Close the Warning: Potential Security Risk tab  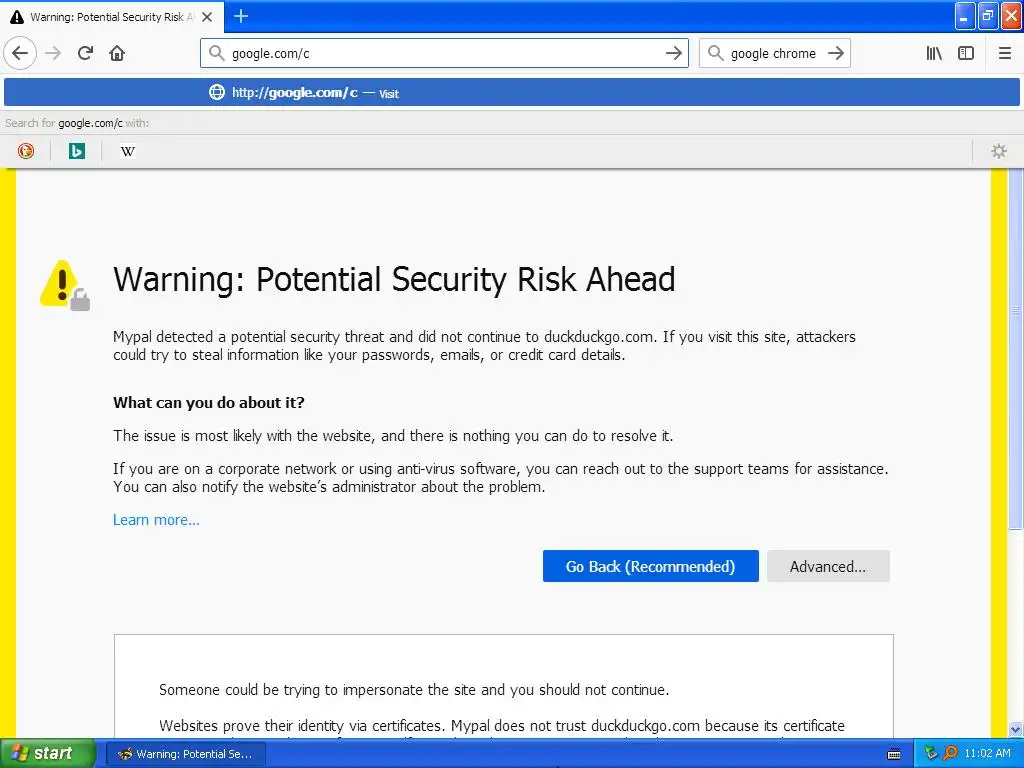[x=207, y=17]
